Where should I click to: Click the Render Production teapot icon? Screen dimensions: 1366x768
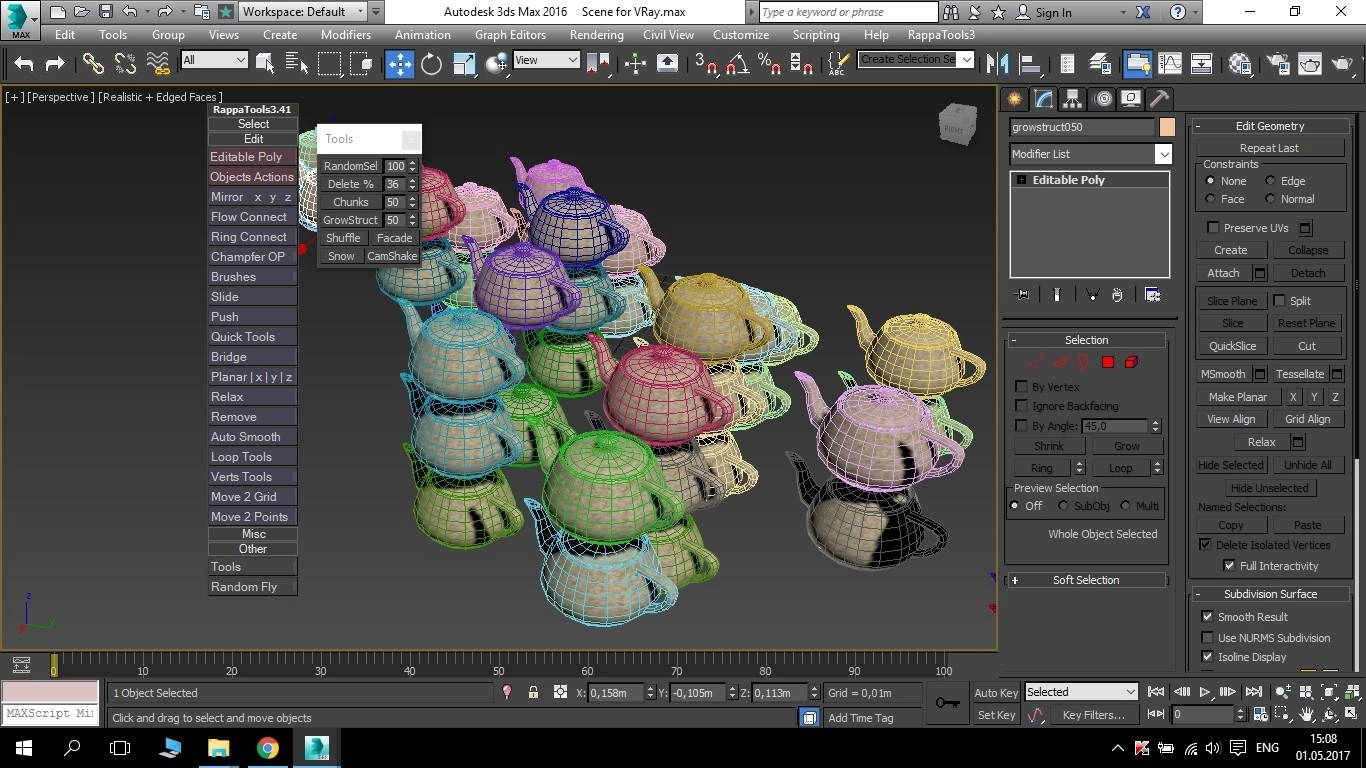tap(1342, 63)
